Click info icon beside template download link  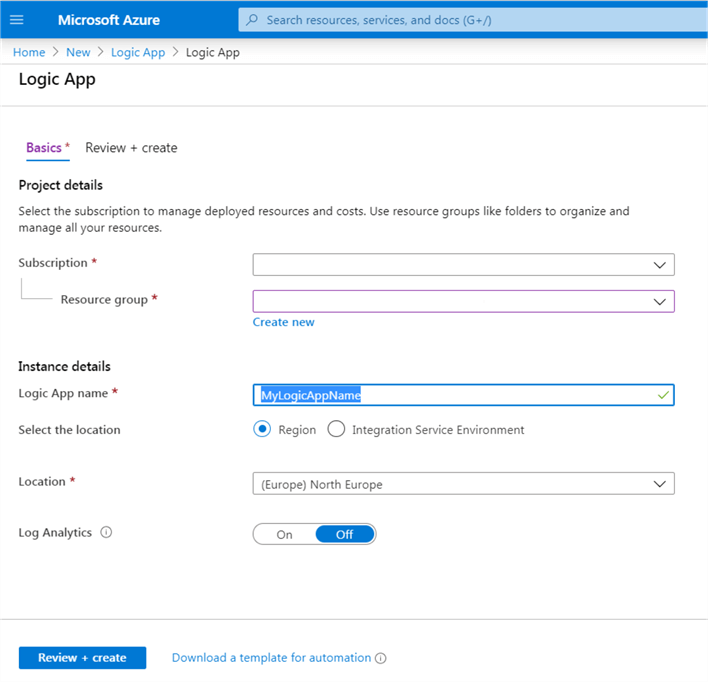click(381, 658)
